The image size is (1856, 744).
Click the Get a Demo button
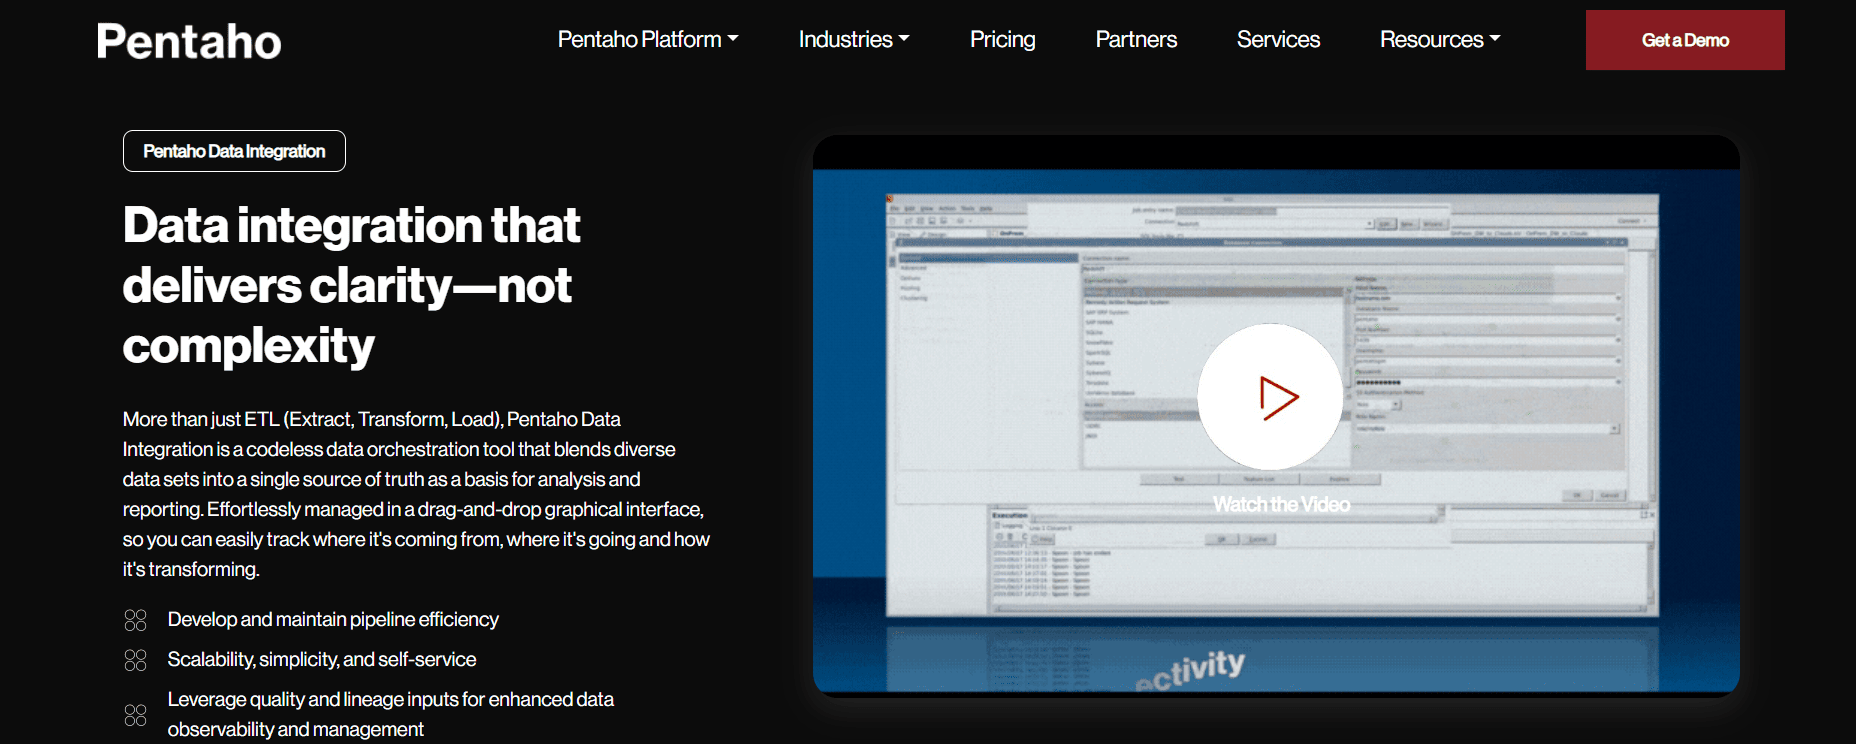(1685, 40)
